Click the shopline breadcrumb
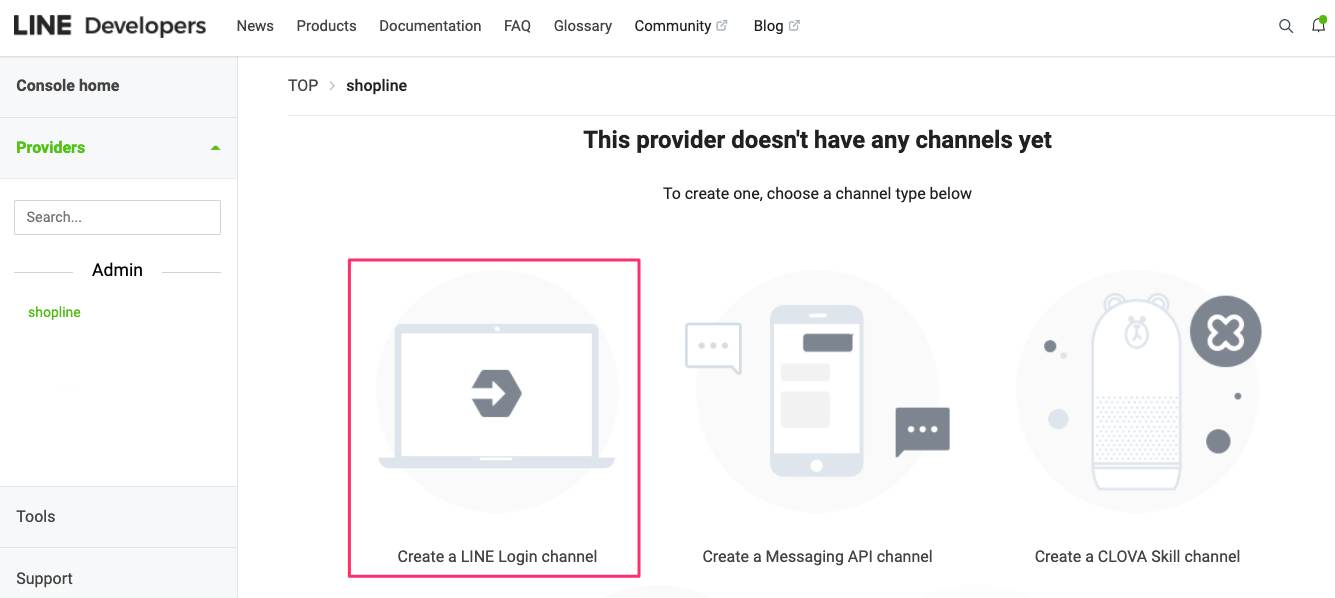Viewport: 1335px width, 598px height. click(377, 86)
